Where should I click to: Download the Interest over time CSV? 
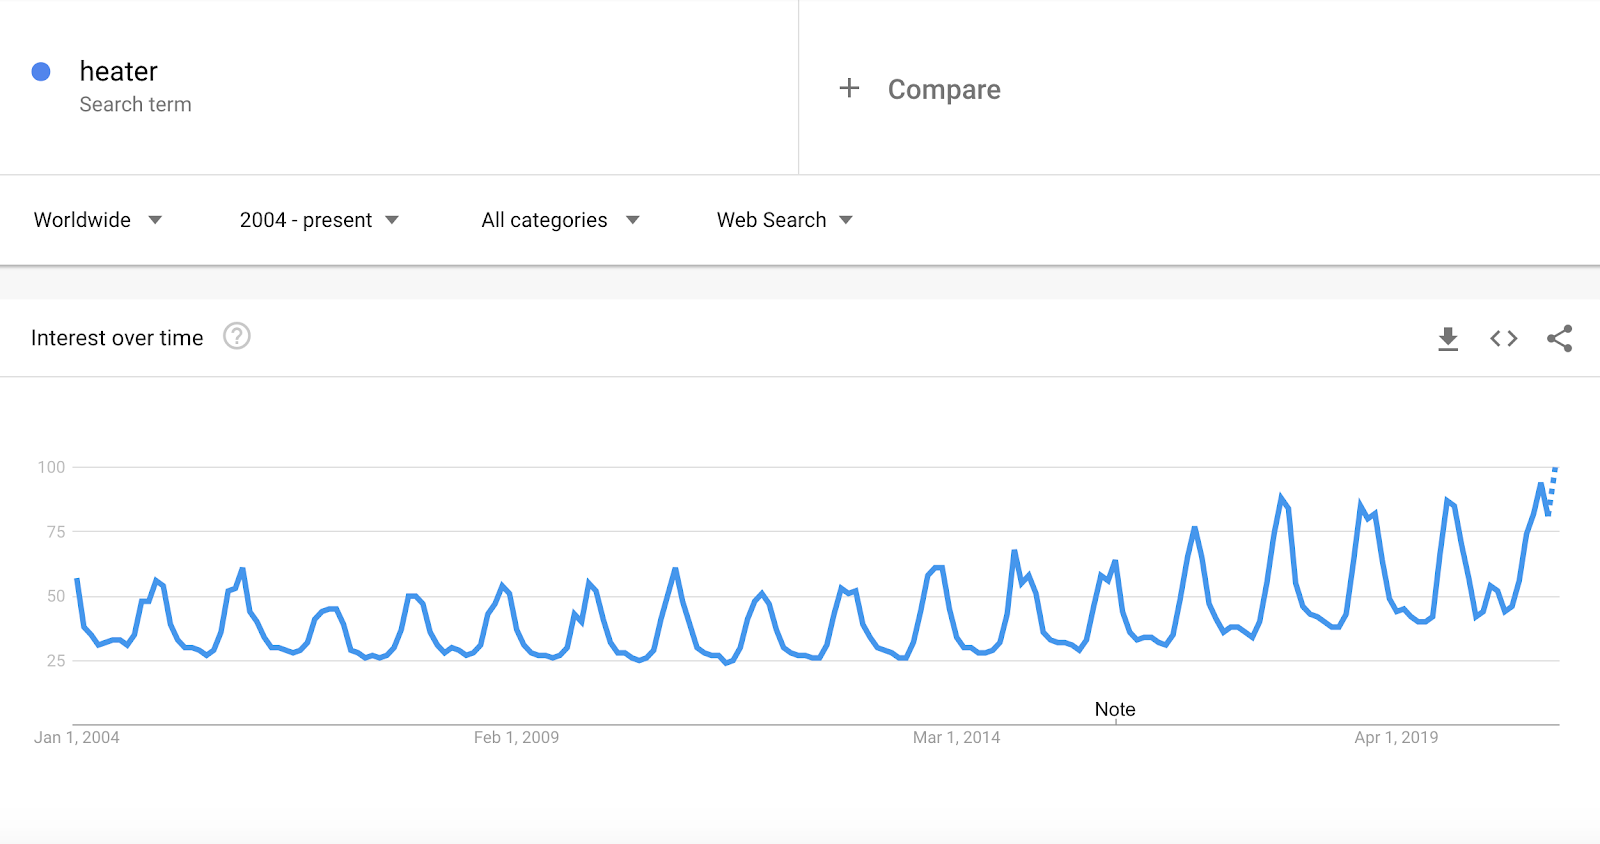click(1447, 339)
